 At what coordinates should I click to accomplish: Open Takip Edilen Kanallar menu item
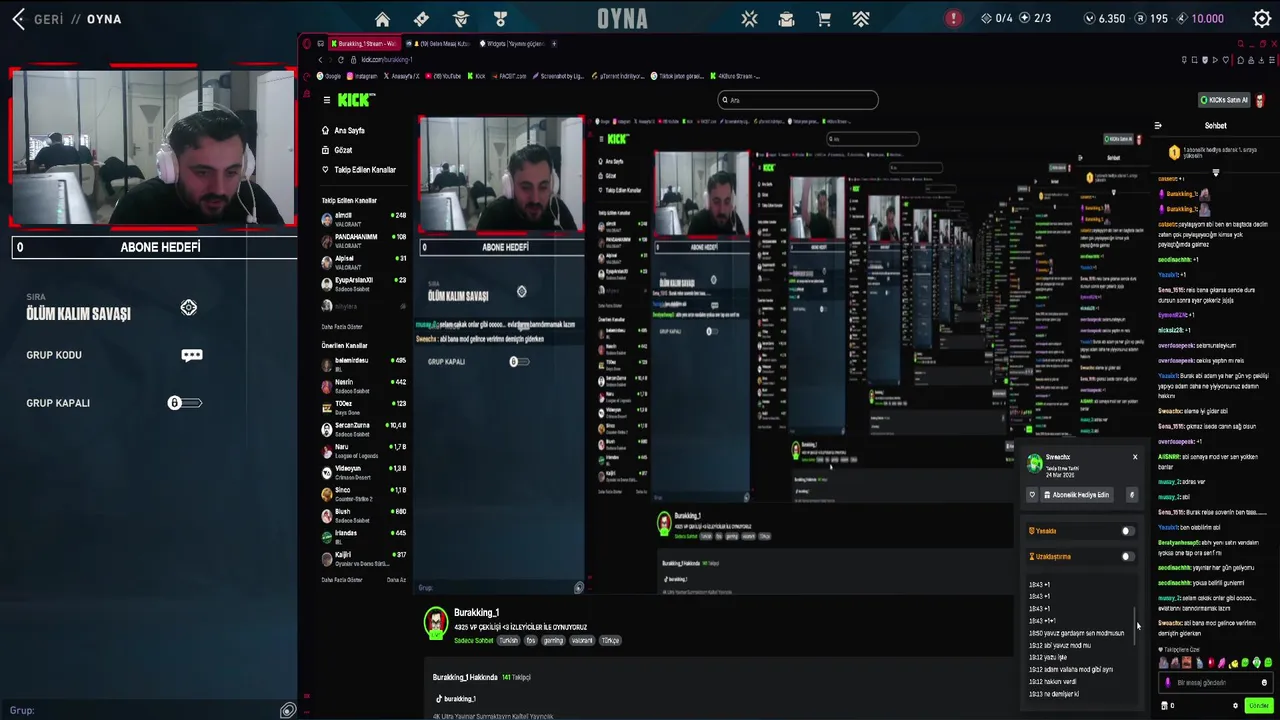click(358, 170)
